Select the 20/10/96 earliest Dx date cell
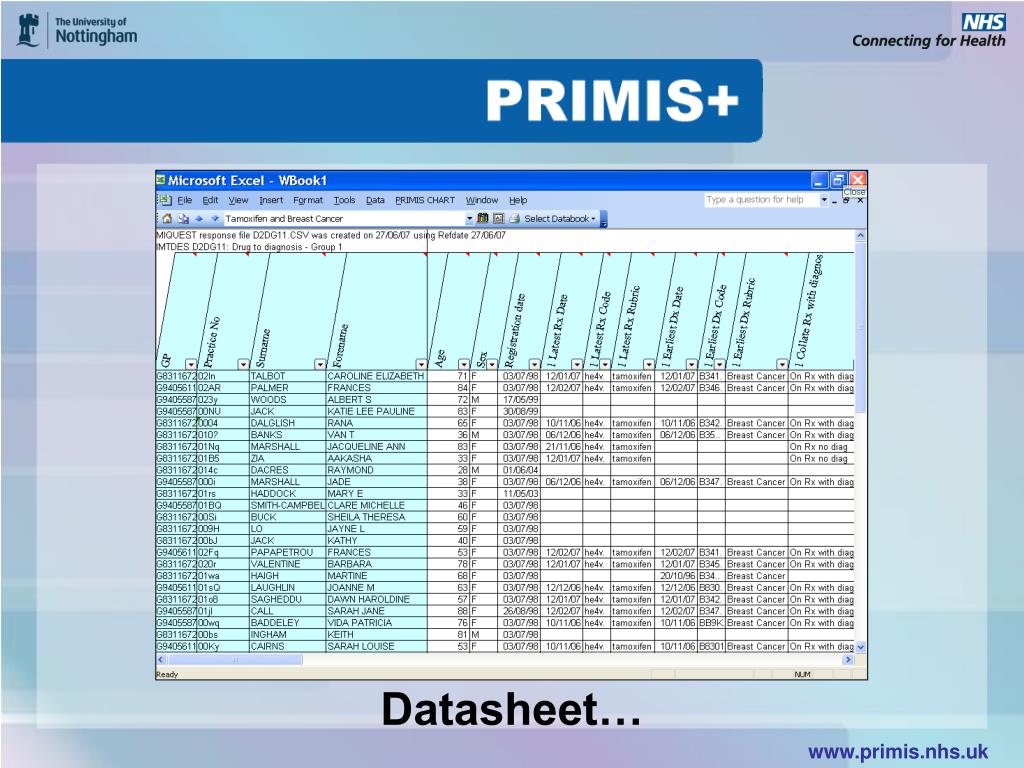This screenshot has height=768, width=1024. coord(677,576)
